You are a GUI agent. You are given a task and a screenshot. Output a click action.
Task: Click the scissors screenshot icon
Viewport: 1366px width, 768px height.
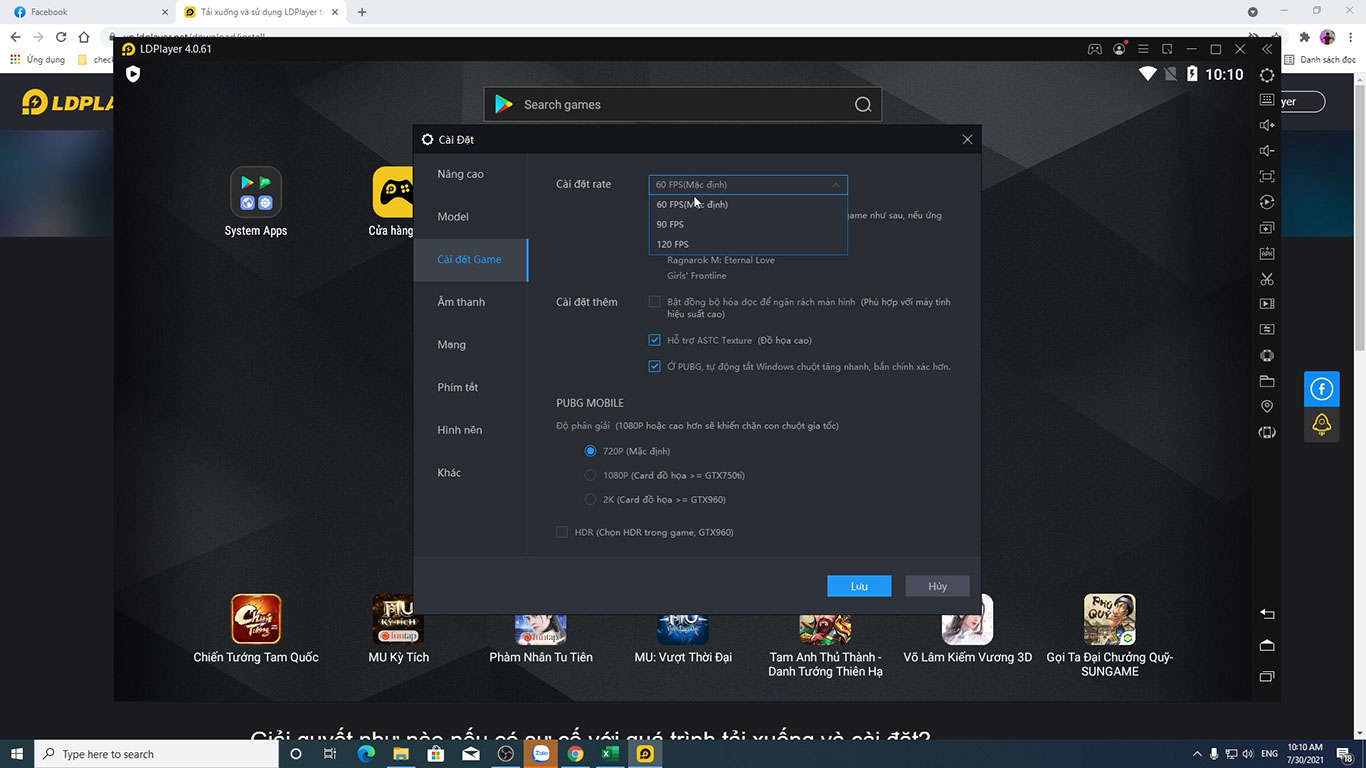tap(1267, 279)
